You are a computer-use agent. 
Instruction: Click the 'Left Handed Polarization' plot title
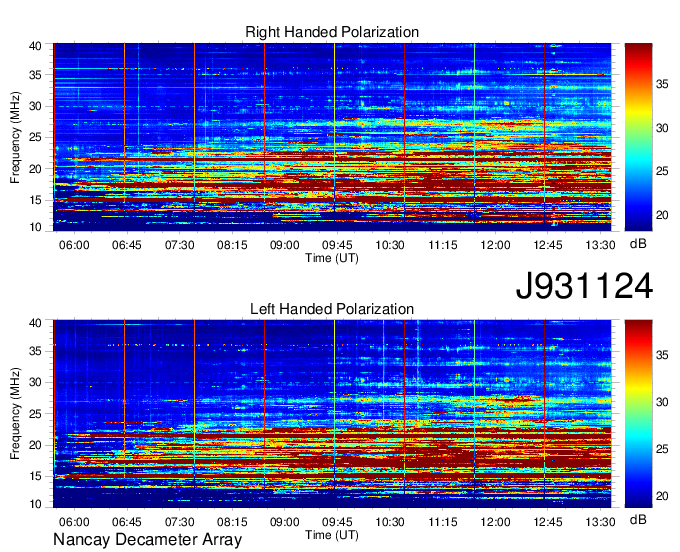click(x=332, y=309)
